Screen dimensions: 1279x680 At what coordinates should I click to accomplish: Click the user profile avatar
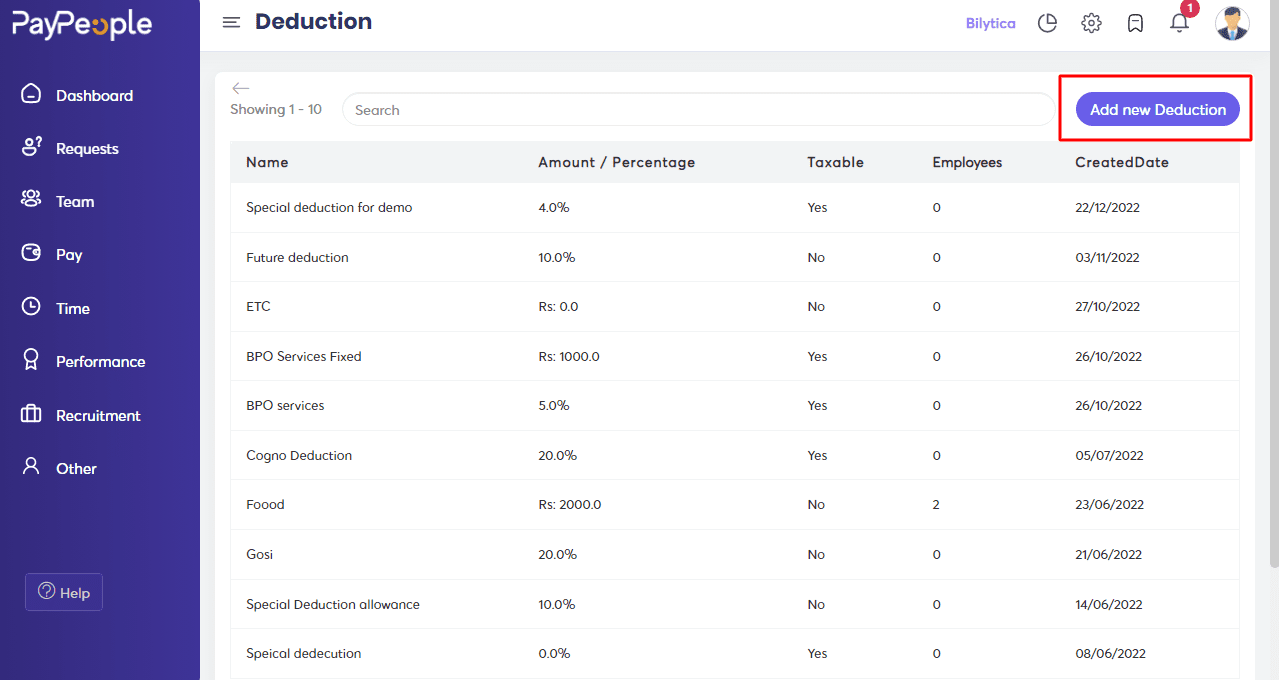1232,23
